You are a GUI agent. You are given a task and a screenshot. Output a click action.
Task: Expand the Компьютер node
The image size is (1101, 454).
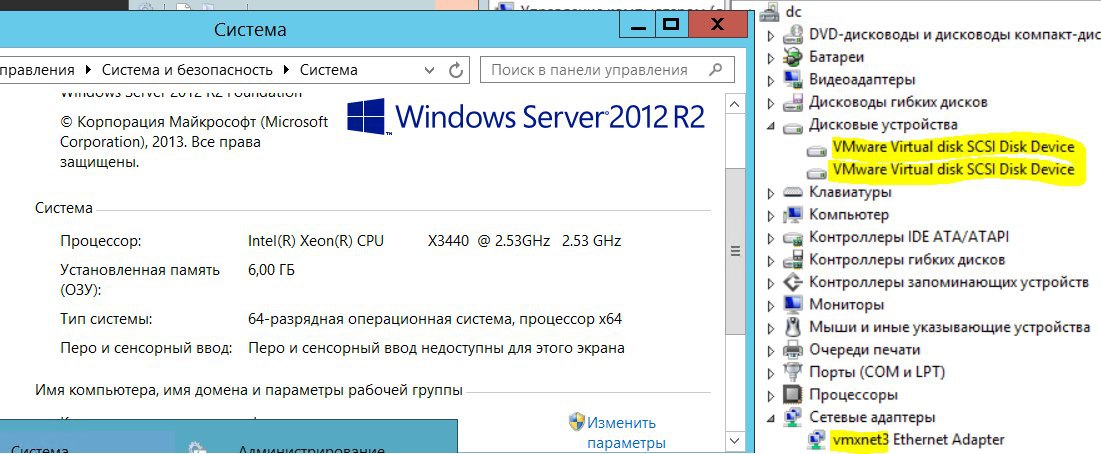coord(771,215)
